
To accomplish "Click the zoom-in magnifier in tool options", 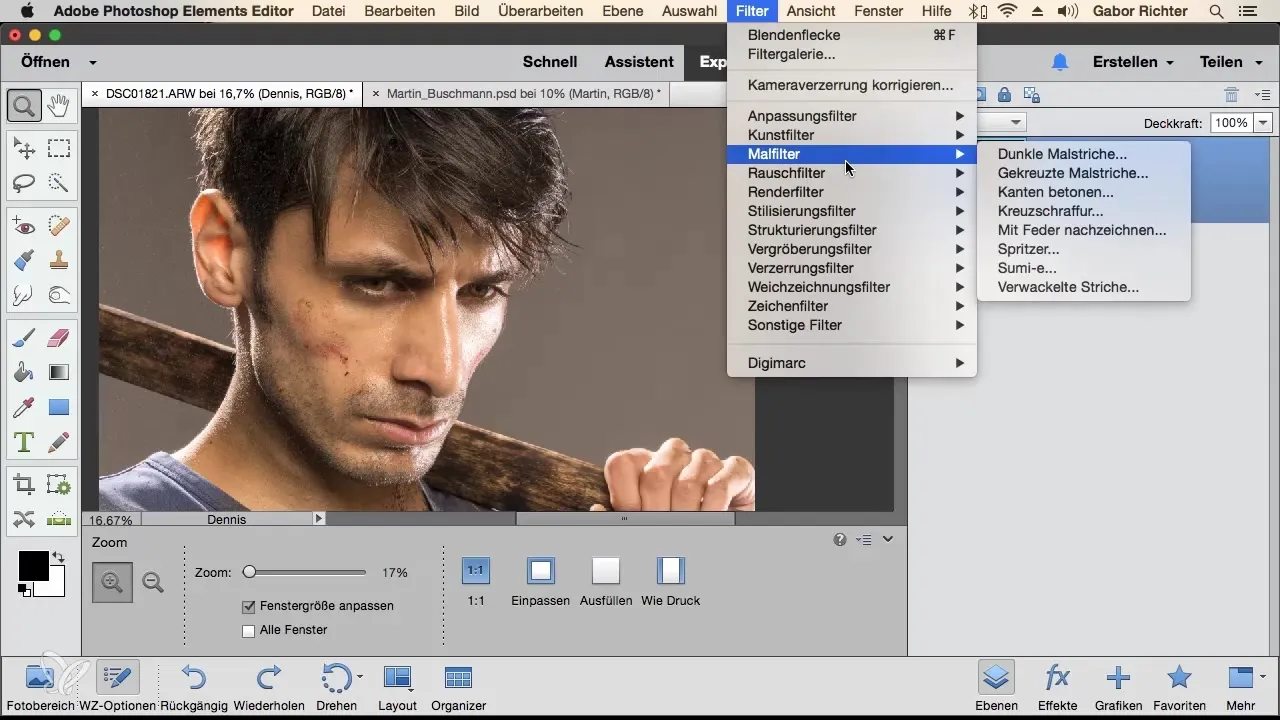I will point(112,582).
